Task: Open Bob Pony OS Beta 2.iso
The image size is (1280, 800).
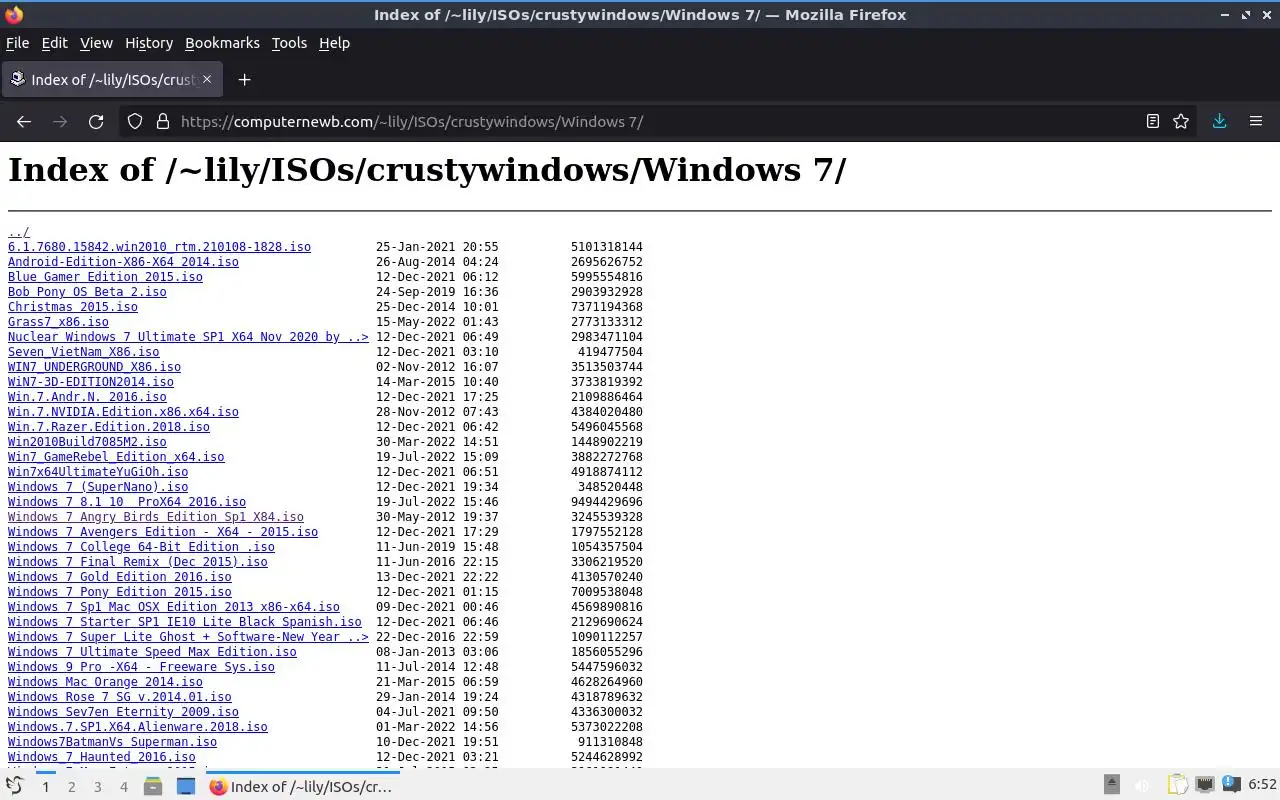Action: tap(87, 292)
